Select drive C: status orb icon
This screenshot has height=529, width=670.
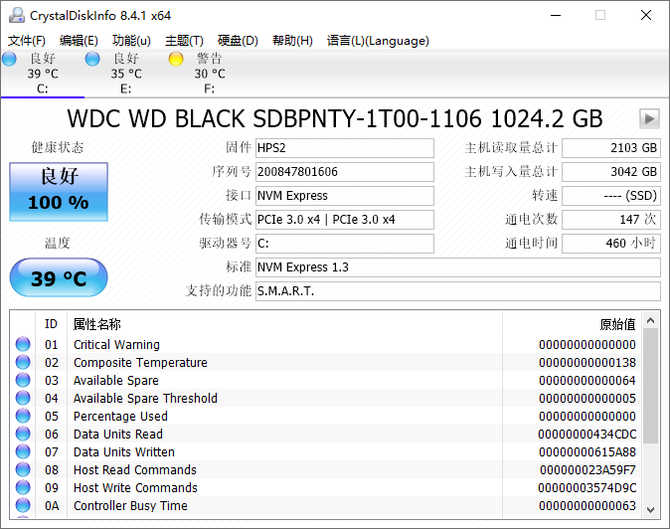pyautogui.click(x=9, y=60)
